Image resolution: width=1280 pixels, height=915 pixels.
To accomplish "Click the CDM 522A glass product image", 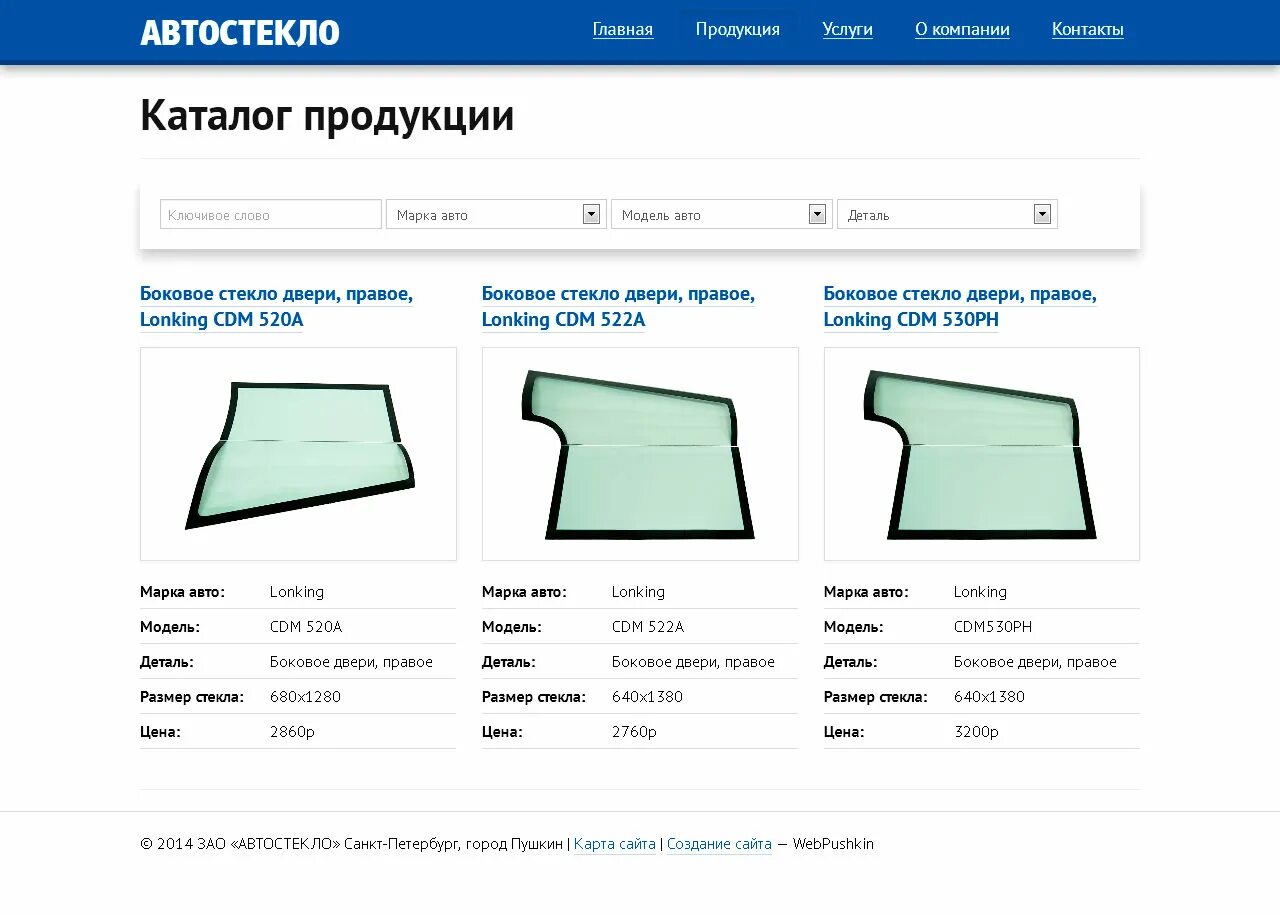I will (x=640, y=454).
